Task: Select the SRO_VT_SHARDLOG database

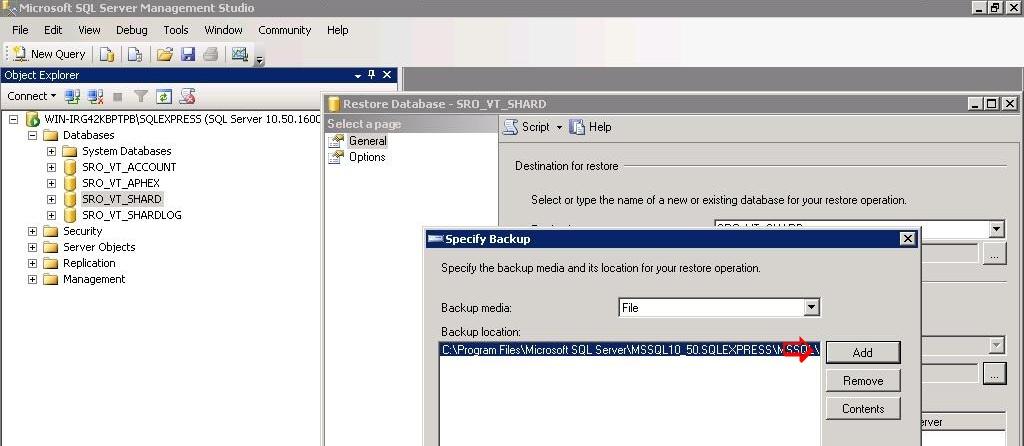Action: click(132, 215)
